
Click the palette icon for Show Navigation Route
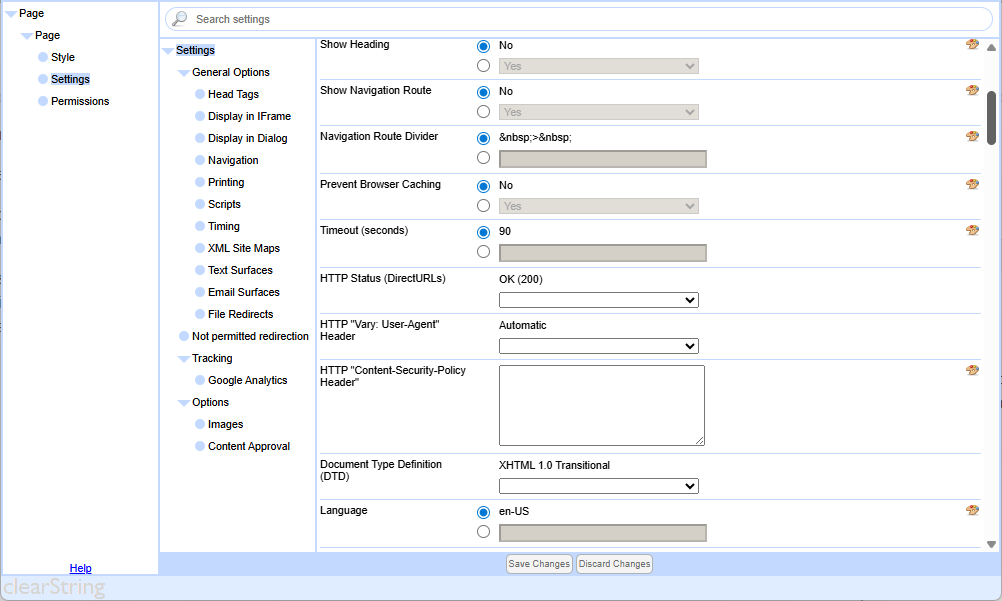[x=972, y=91]
